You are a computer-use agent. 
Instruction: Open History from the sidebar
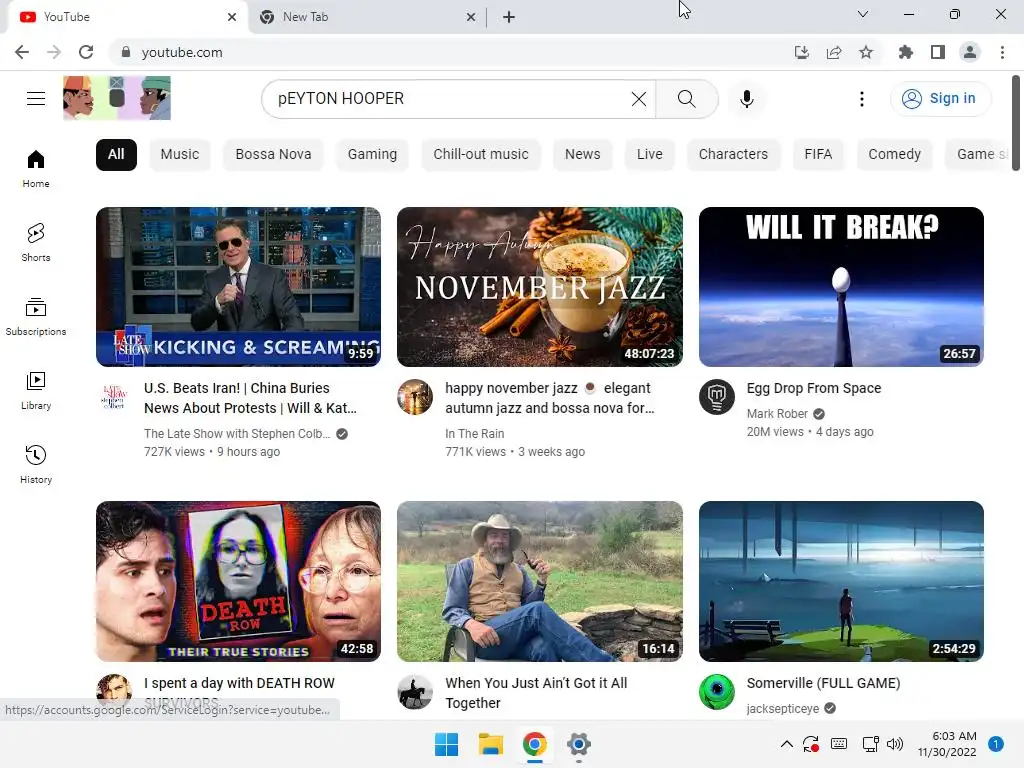[x=36, y=464]
